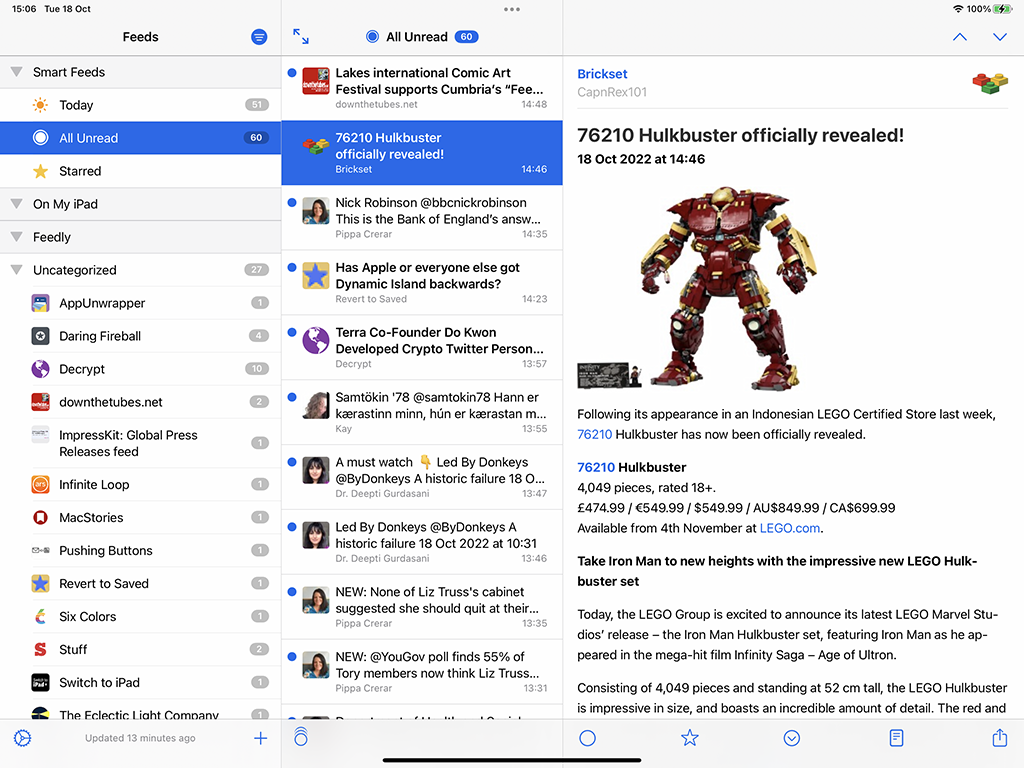
Task: Open settings icon in feeds toolbar
Action: coord(23,738)
